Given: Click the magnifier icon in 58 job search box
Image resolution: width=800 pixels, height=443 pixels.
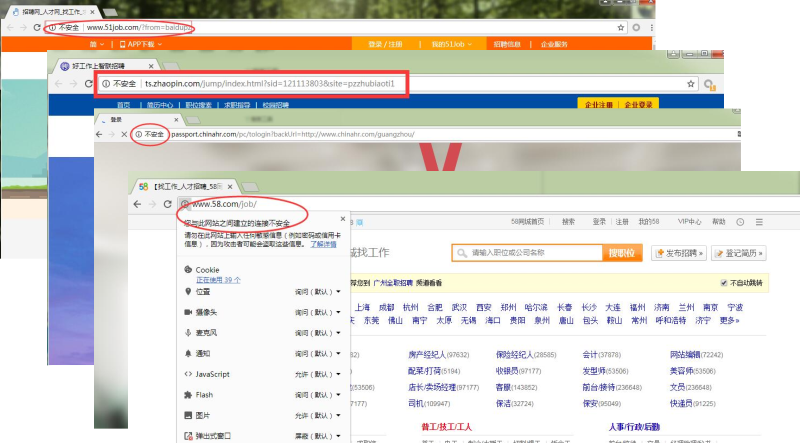Looking at the screenshot, I should 462,253.
